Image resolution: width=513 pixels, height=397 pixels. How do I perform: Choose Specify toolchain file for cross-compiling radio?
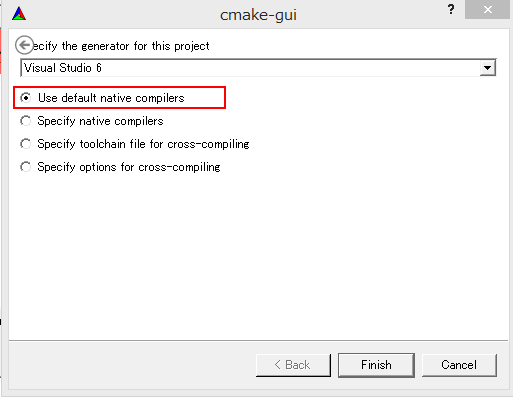coord(26,144)
